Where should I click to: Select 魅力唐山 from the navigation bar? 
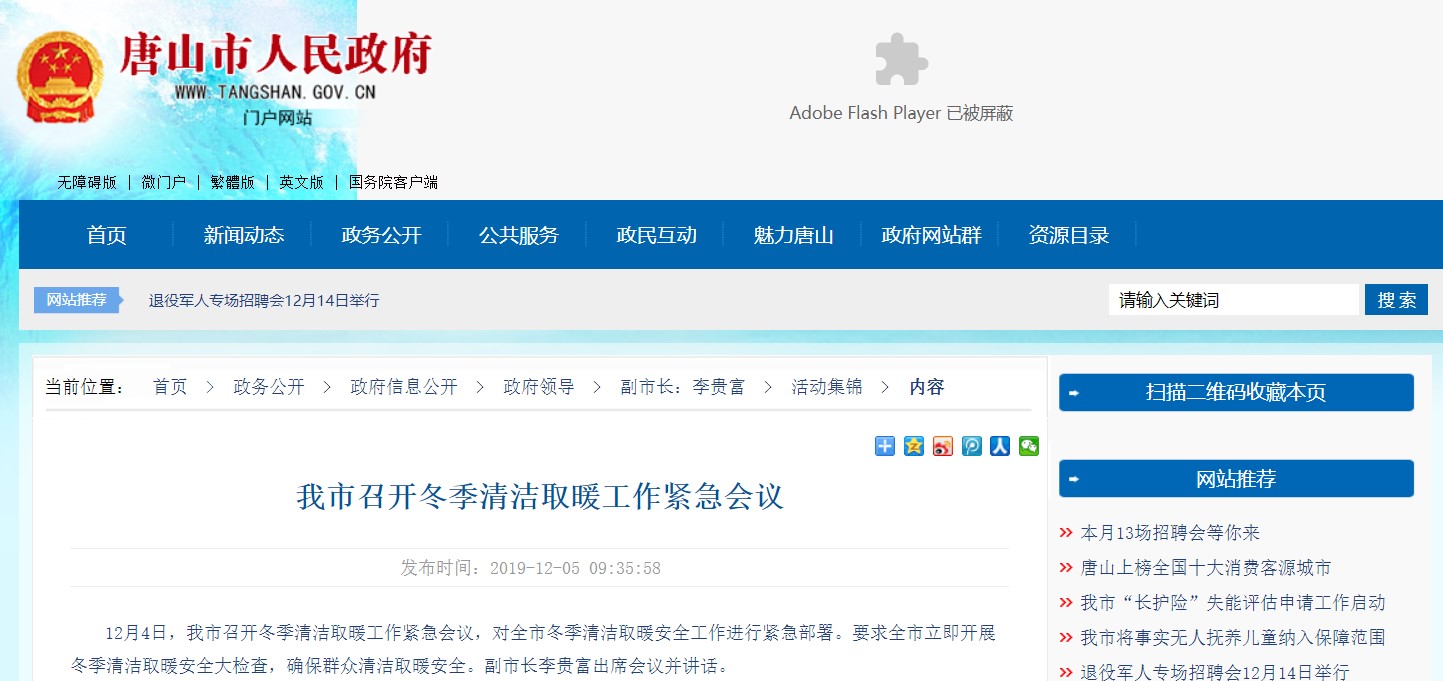[x=793, y=235]
